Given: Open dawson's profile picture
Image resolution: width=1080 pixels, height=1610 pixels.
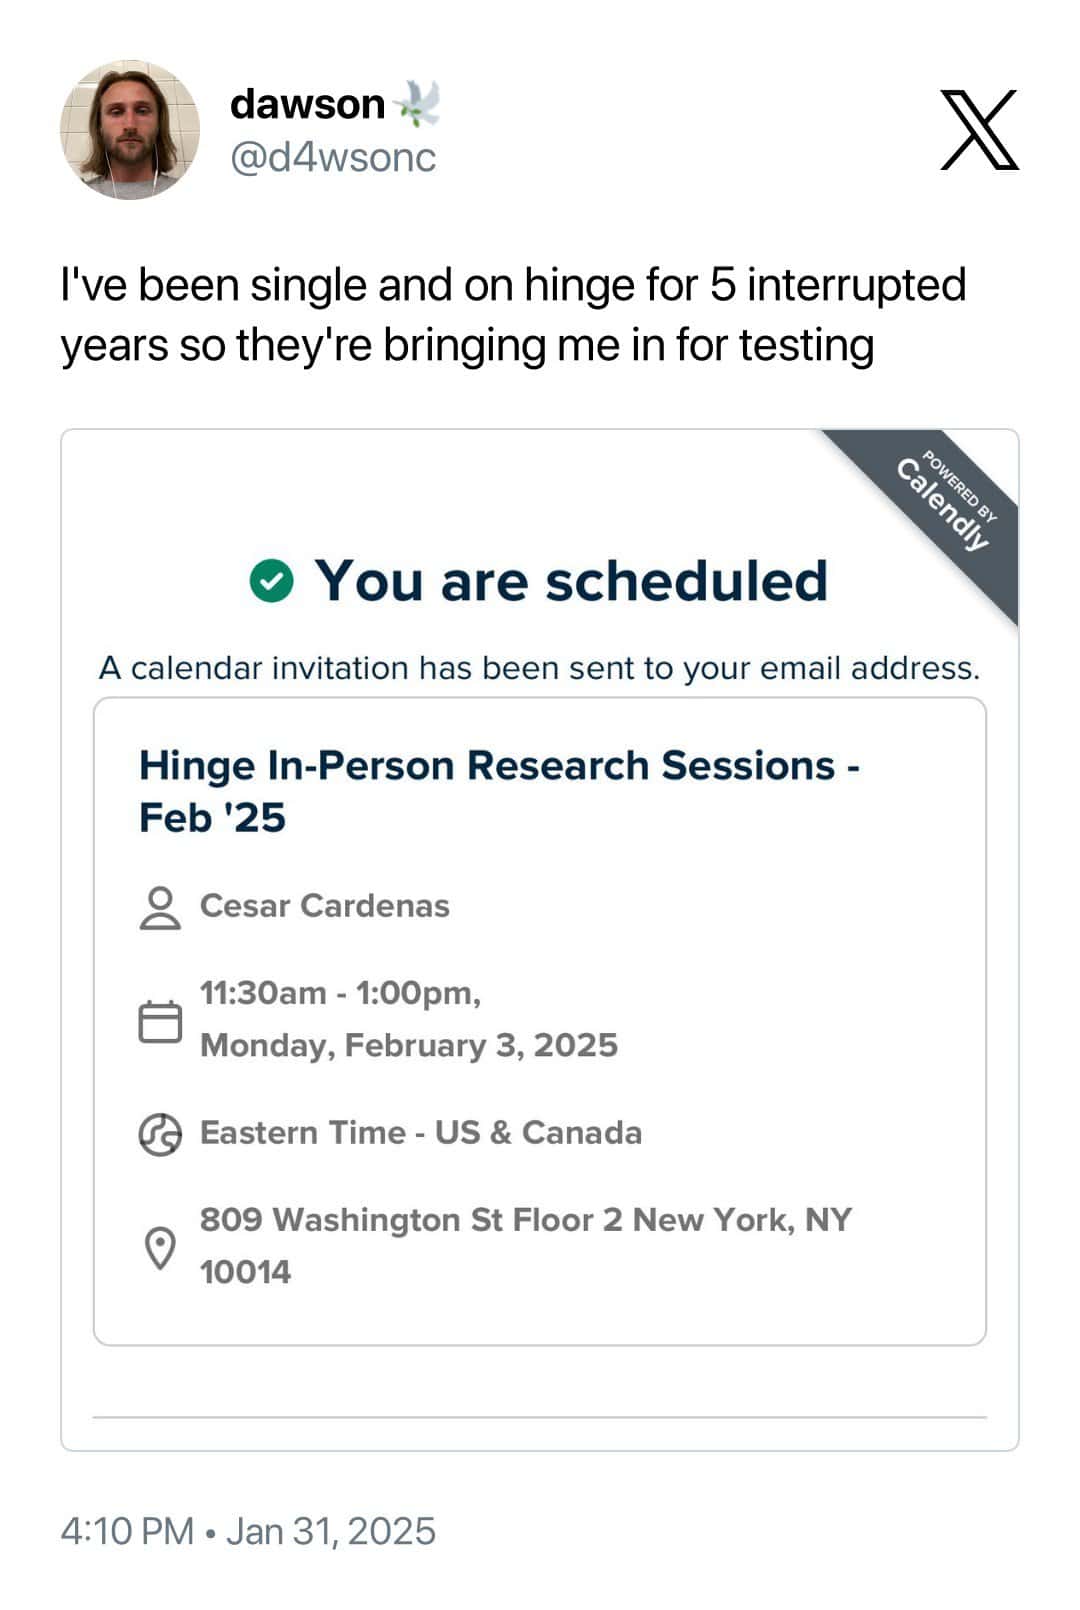Looking at the screenshot, I should [x=130, y=130].
